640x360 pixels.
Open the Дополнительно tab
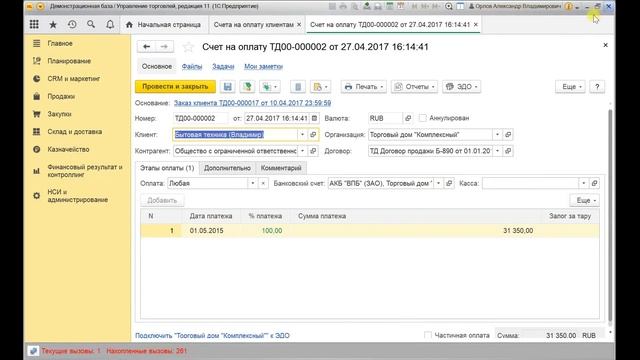click(x=227, y=168)
